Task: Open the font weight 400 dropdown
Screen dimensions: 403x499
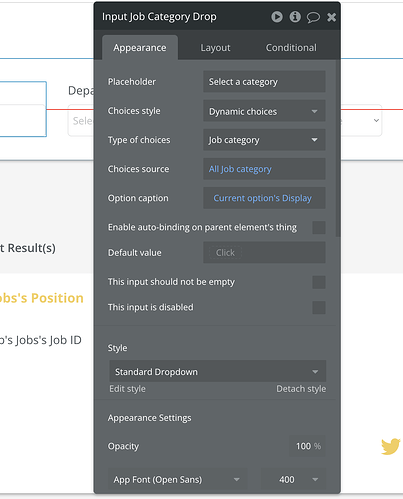Action: (293, 480)
